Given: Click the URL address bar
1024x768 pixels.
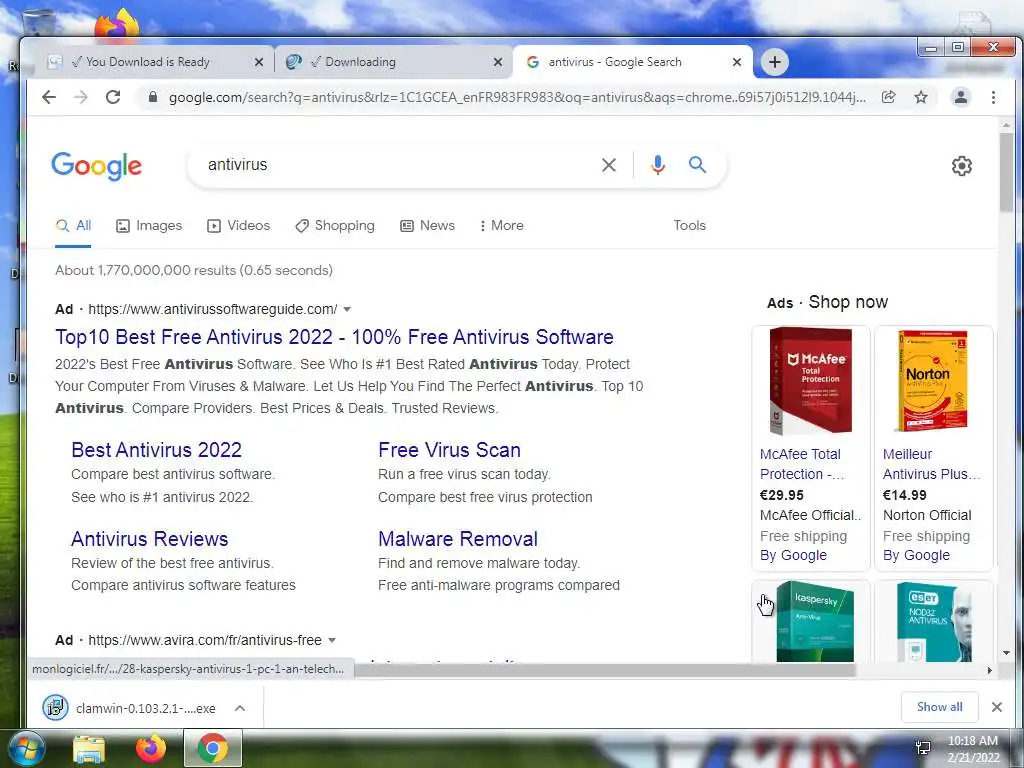Looking at the screenshot, I should click(516, 97).
